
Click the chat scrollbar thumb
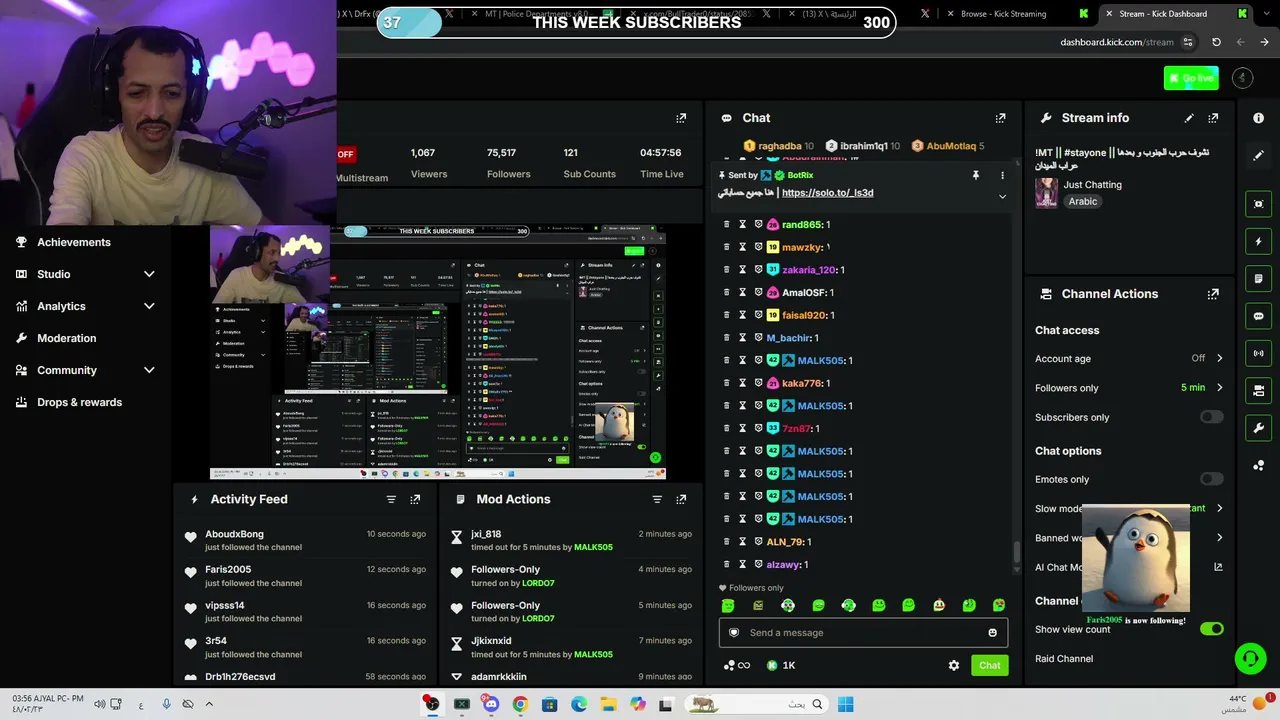click(1016, 550)
